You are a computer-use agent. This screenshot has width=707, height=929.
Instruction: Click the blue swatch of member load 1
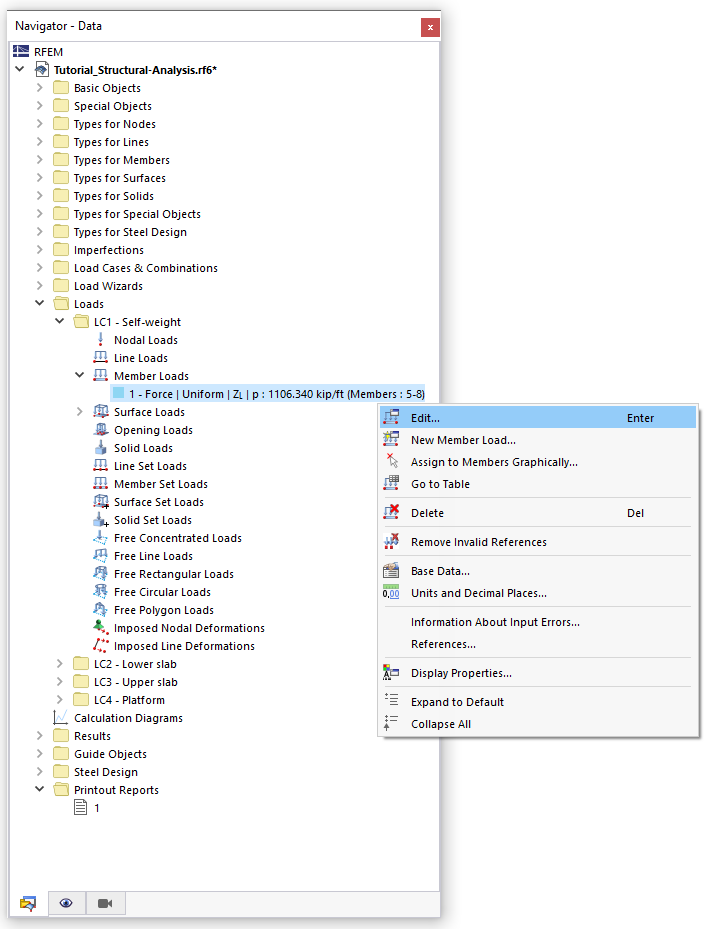point(119,393)
